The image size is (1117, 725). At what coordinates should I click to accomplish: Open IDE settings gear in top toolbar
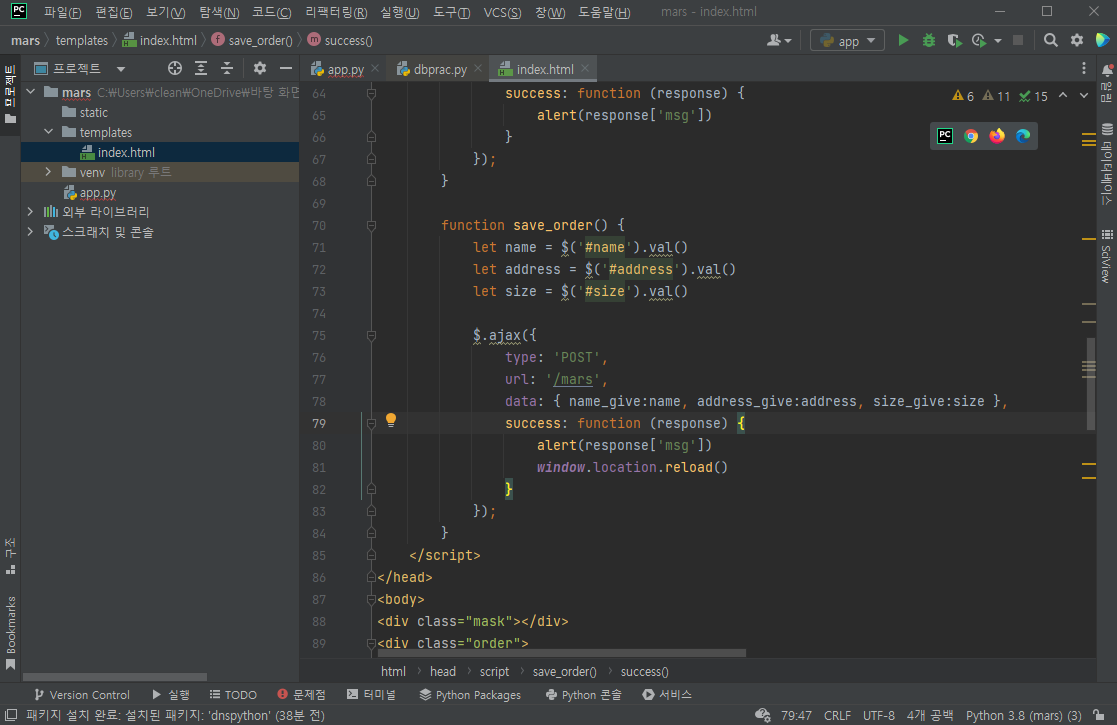1077,41
